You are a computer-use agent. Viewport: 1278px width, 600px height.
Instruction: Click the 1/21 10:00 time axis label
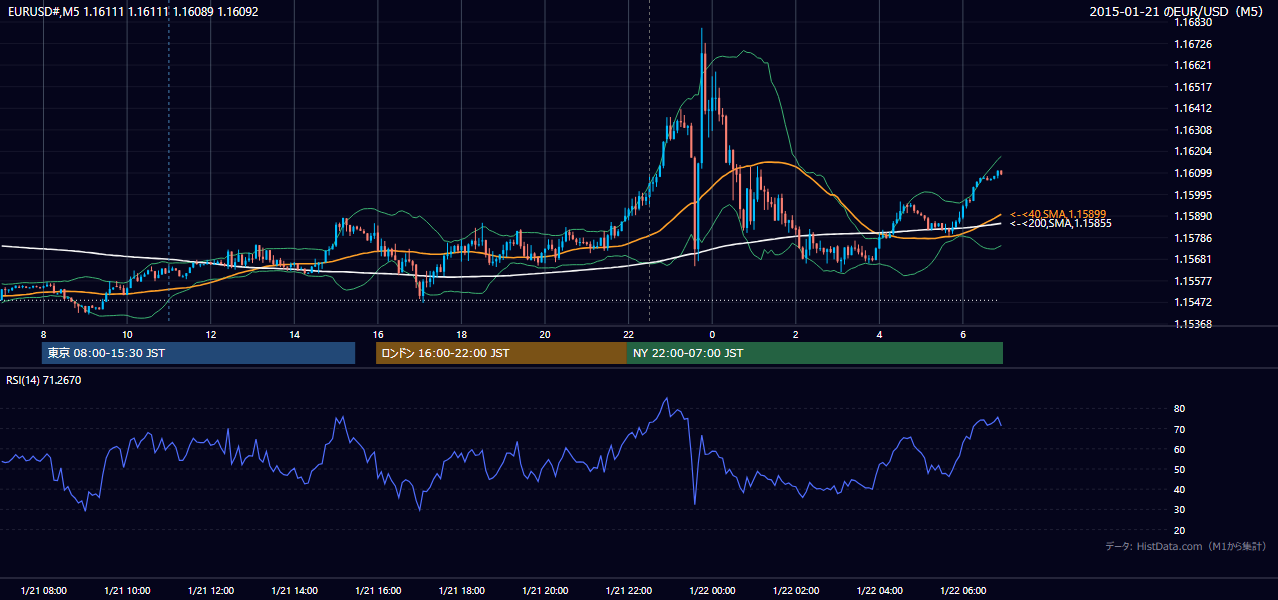click(127, 591)
